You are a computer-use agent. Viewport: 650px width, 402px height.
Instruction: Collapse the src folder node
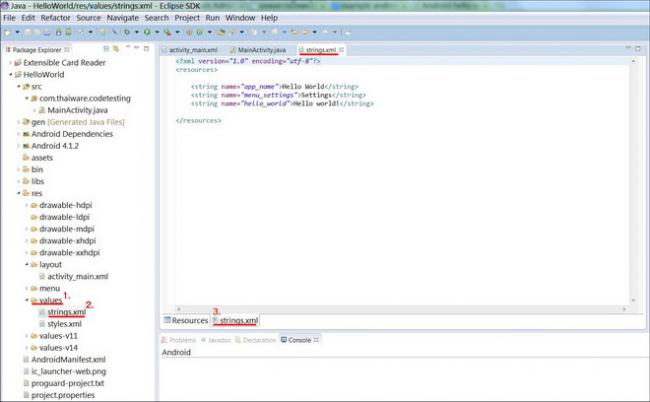pyautogui.click(x=19, y=87)
